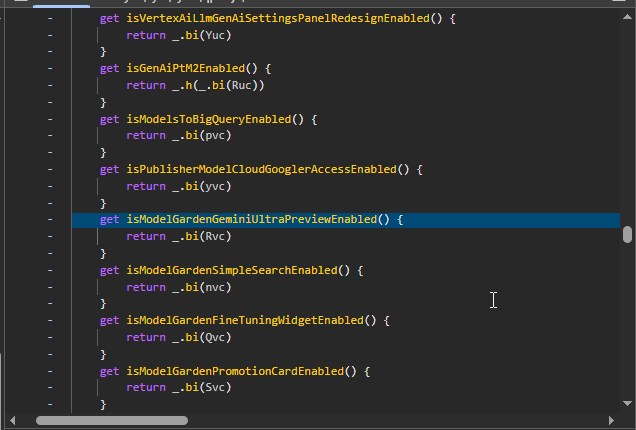Click the vertical scrollbar thumb
636x430 pixels.
tap(627, 234)
